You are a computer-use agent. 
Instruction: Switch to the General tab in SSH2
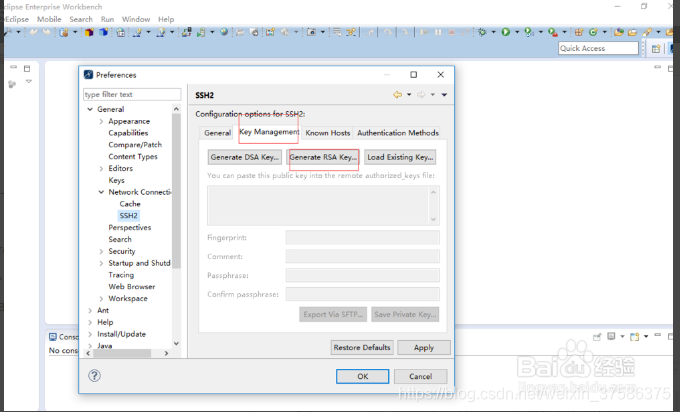point(217,133)
